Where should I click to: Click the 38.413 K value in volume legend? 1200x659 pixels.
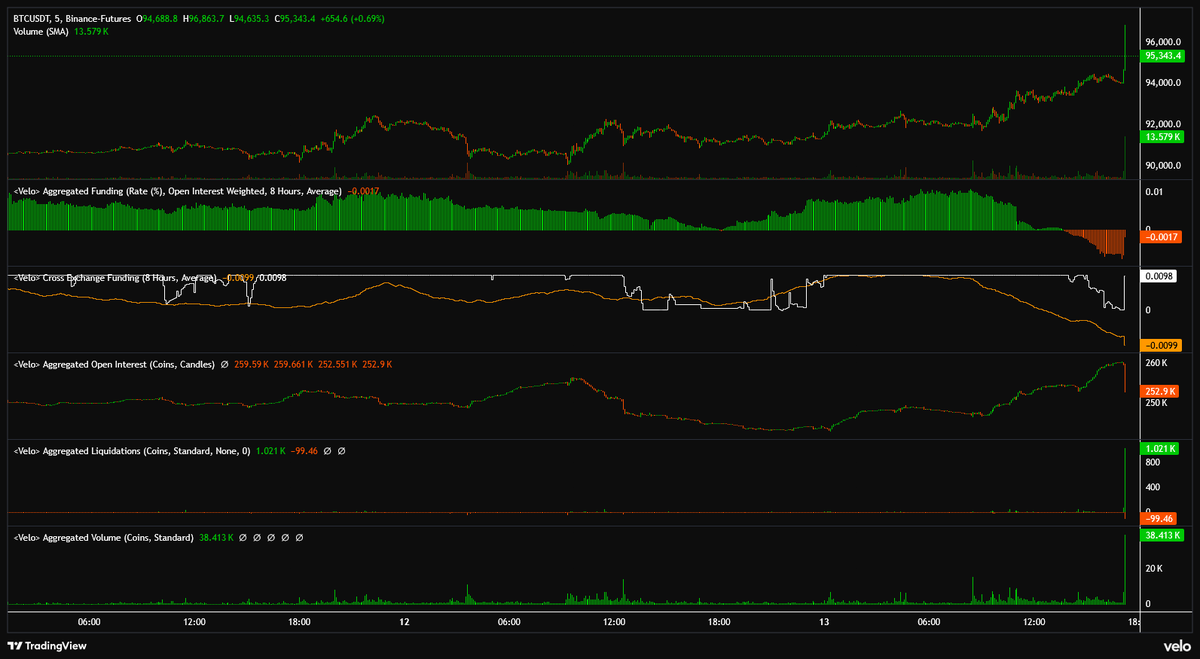tap(216, 538)
